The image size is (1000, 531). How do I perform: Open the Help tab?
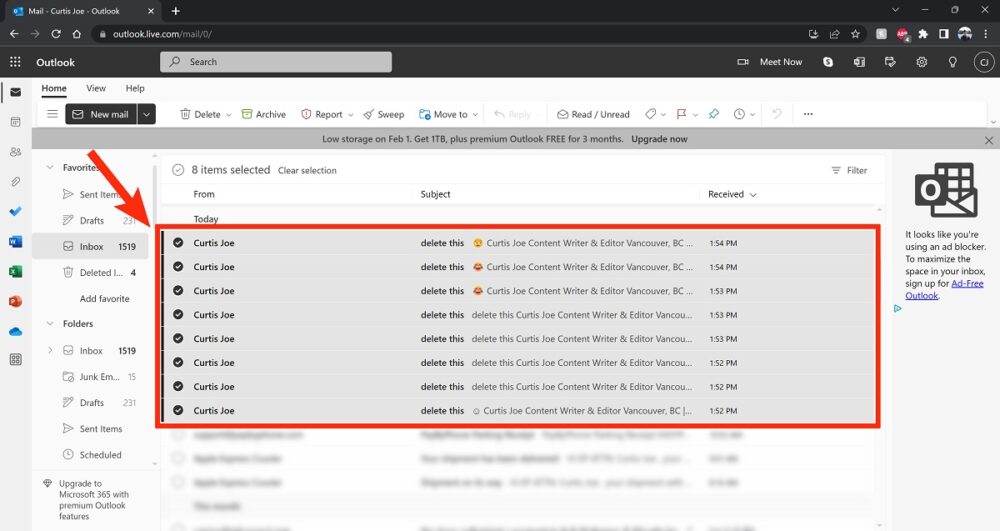(x=135, y=89)
